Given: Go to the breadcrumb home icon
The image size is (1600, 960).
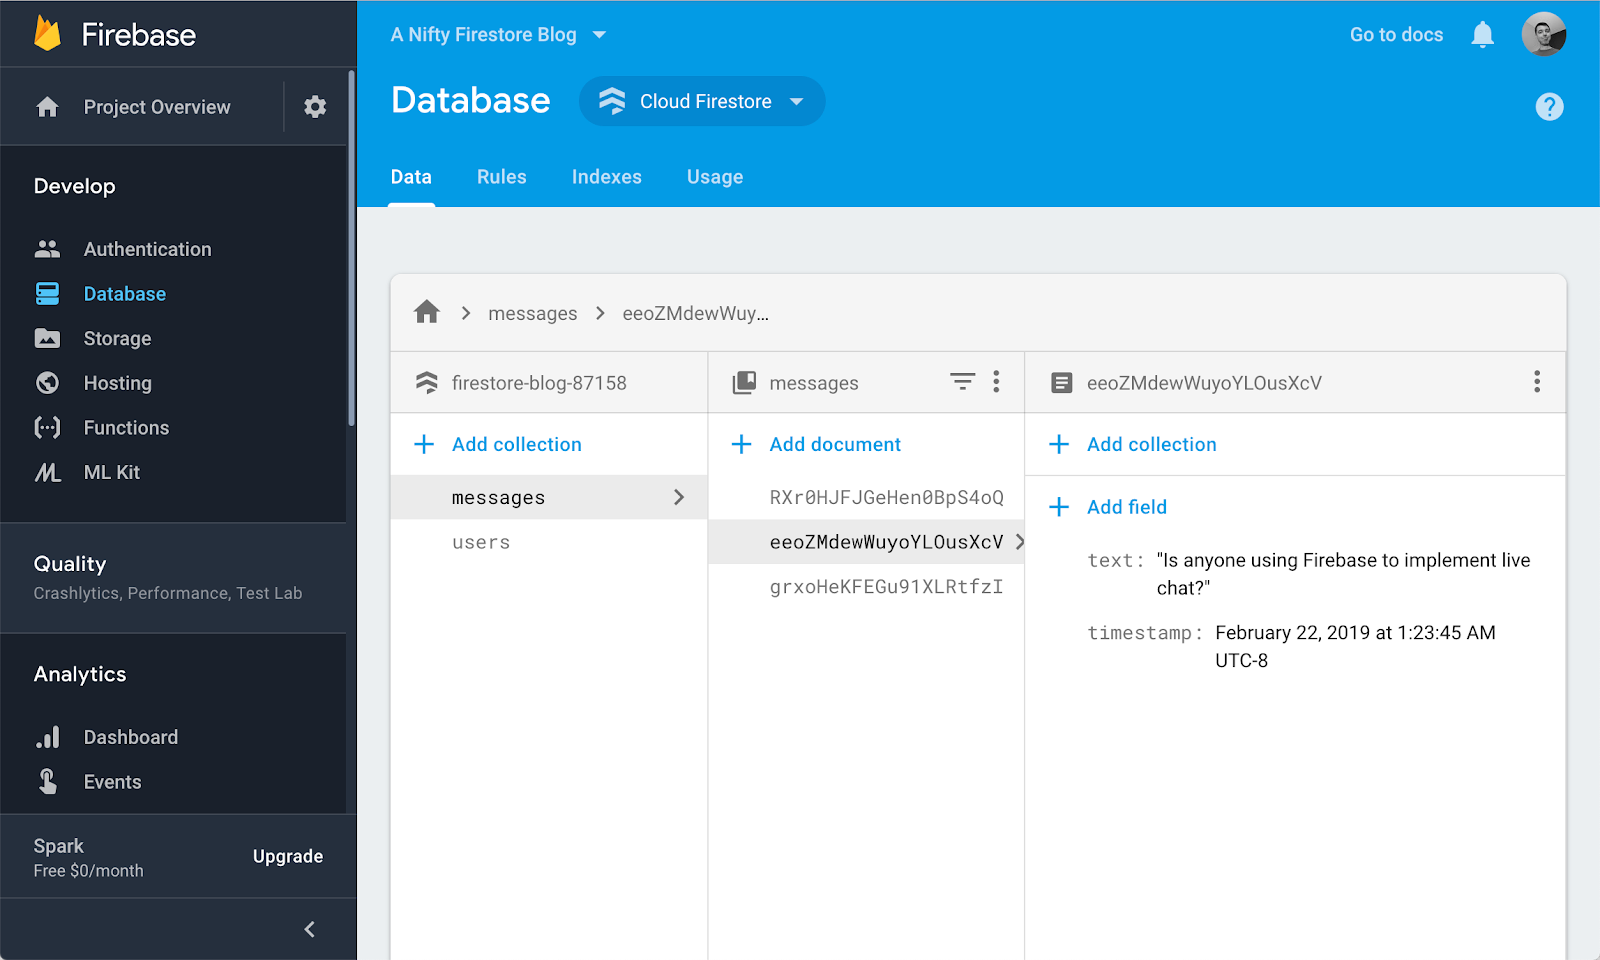Looking at the screenshot, I should pyautogui.click(x=427, y=312).
